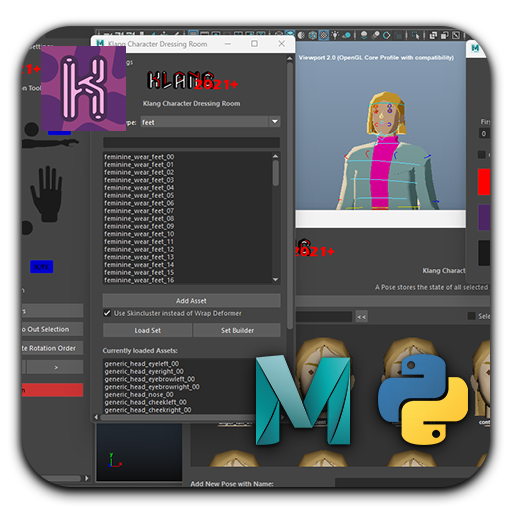512x512 pixels.
Task: Click the Dressing Room window scroll-up arrow
Action: click(x=290, y=59)
